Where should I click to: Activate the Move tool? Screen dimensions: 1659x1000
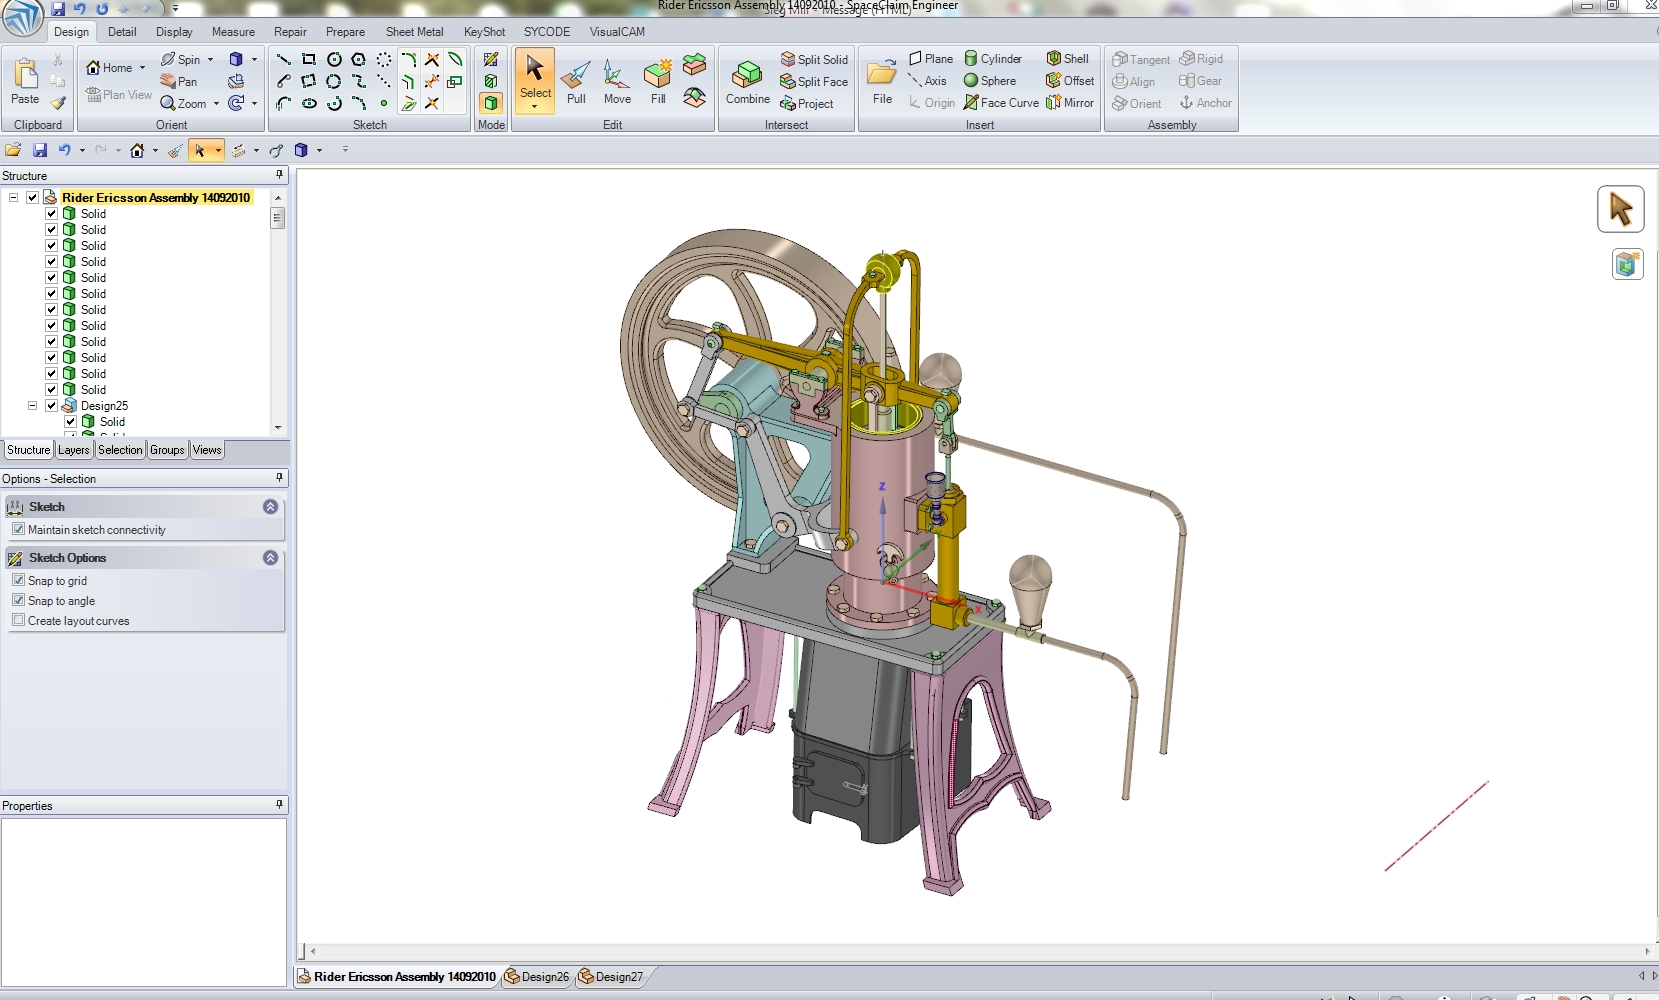[x=617, y=82]
